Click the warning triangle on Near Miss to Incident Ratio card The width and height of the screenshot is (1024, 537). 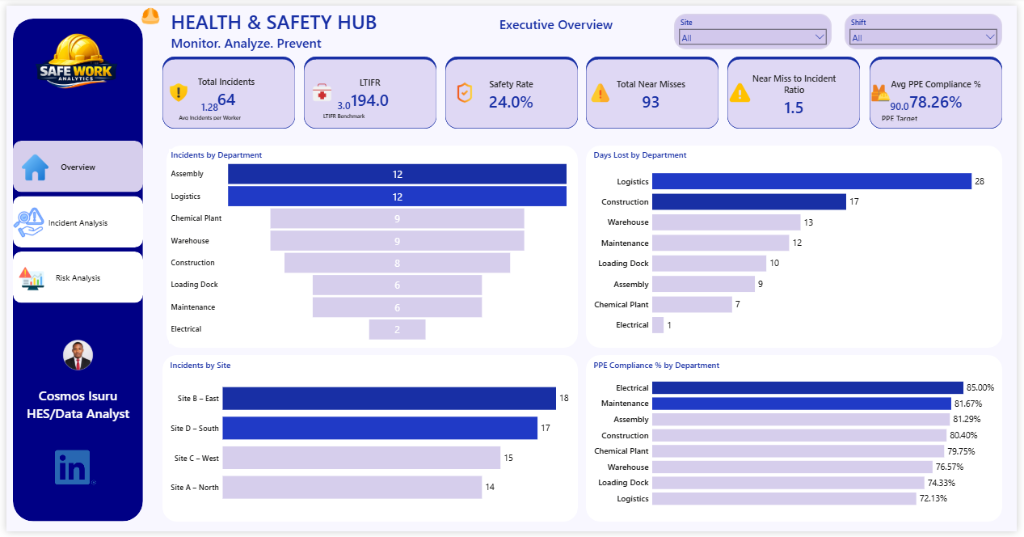(740, 93)
